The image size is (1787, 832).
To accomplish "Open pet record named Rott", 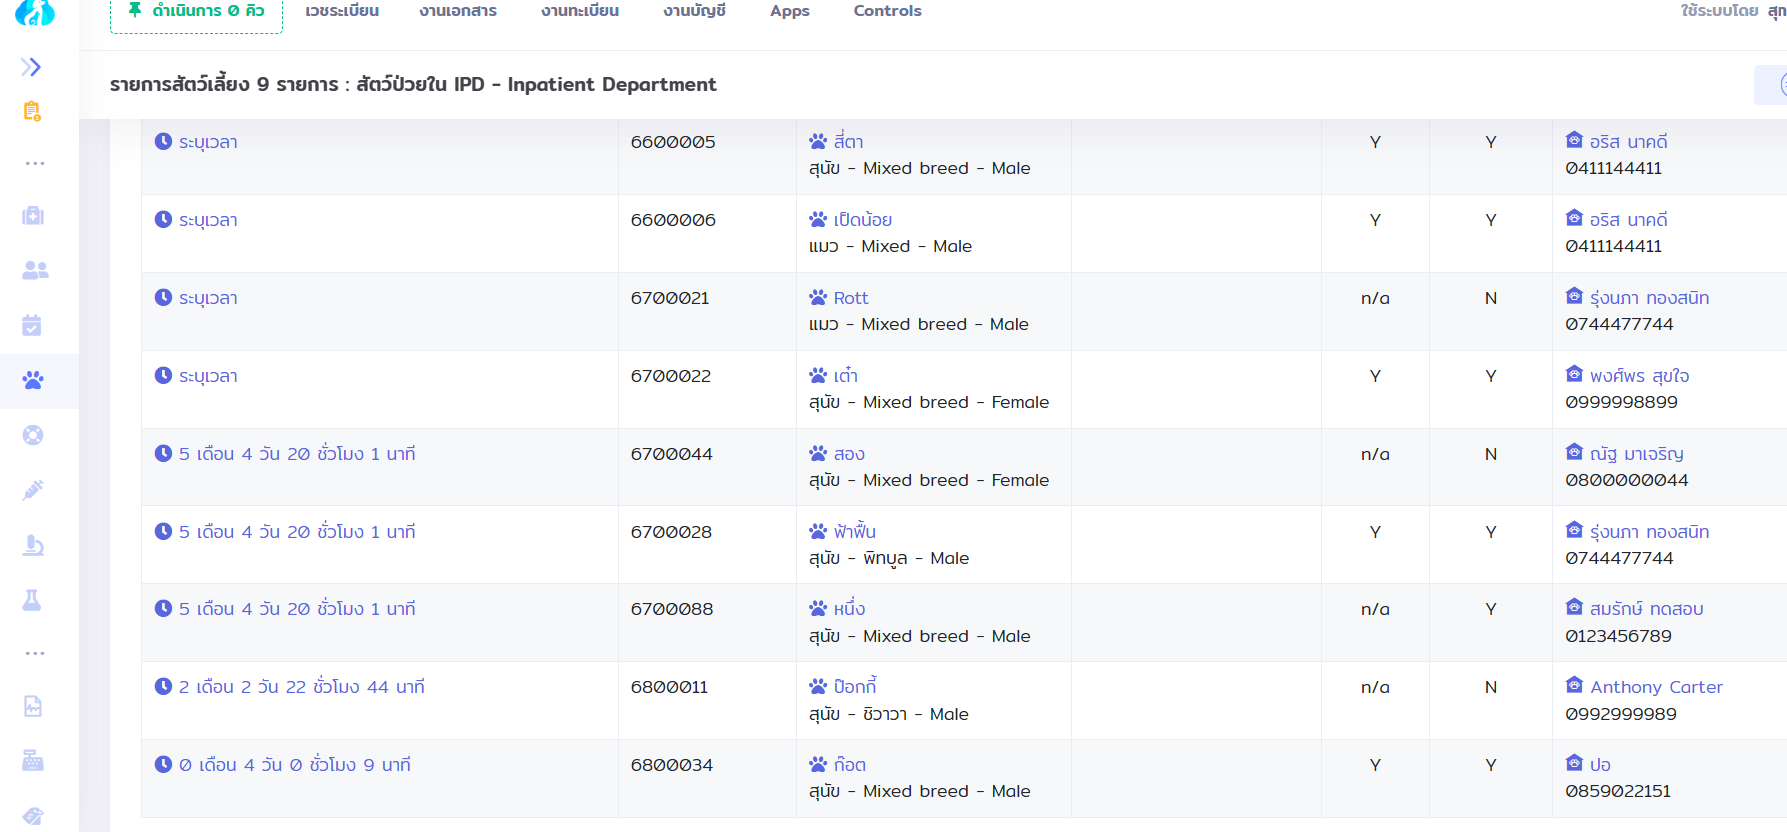I will (850, 298).
